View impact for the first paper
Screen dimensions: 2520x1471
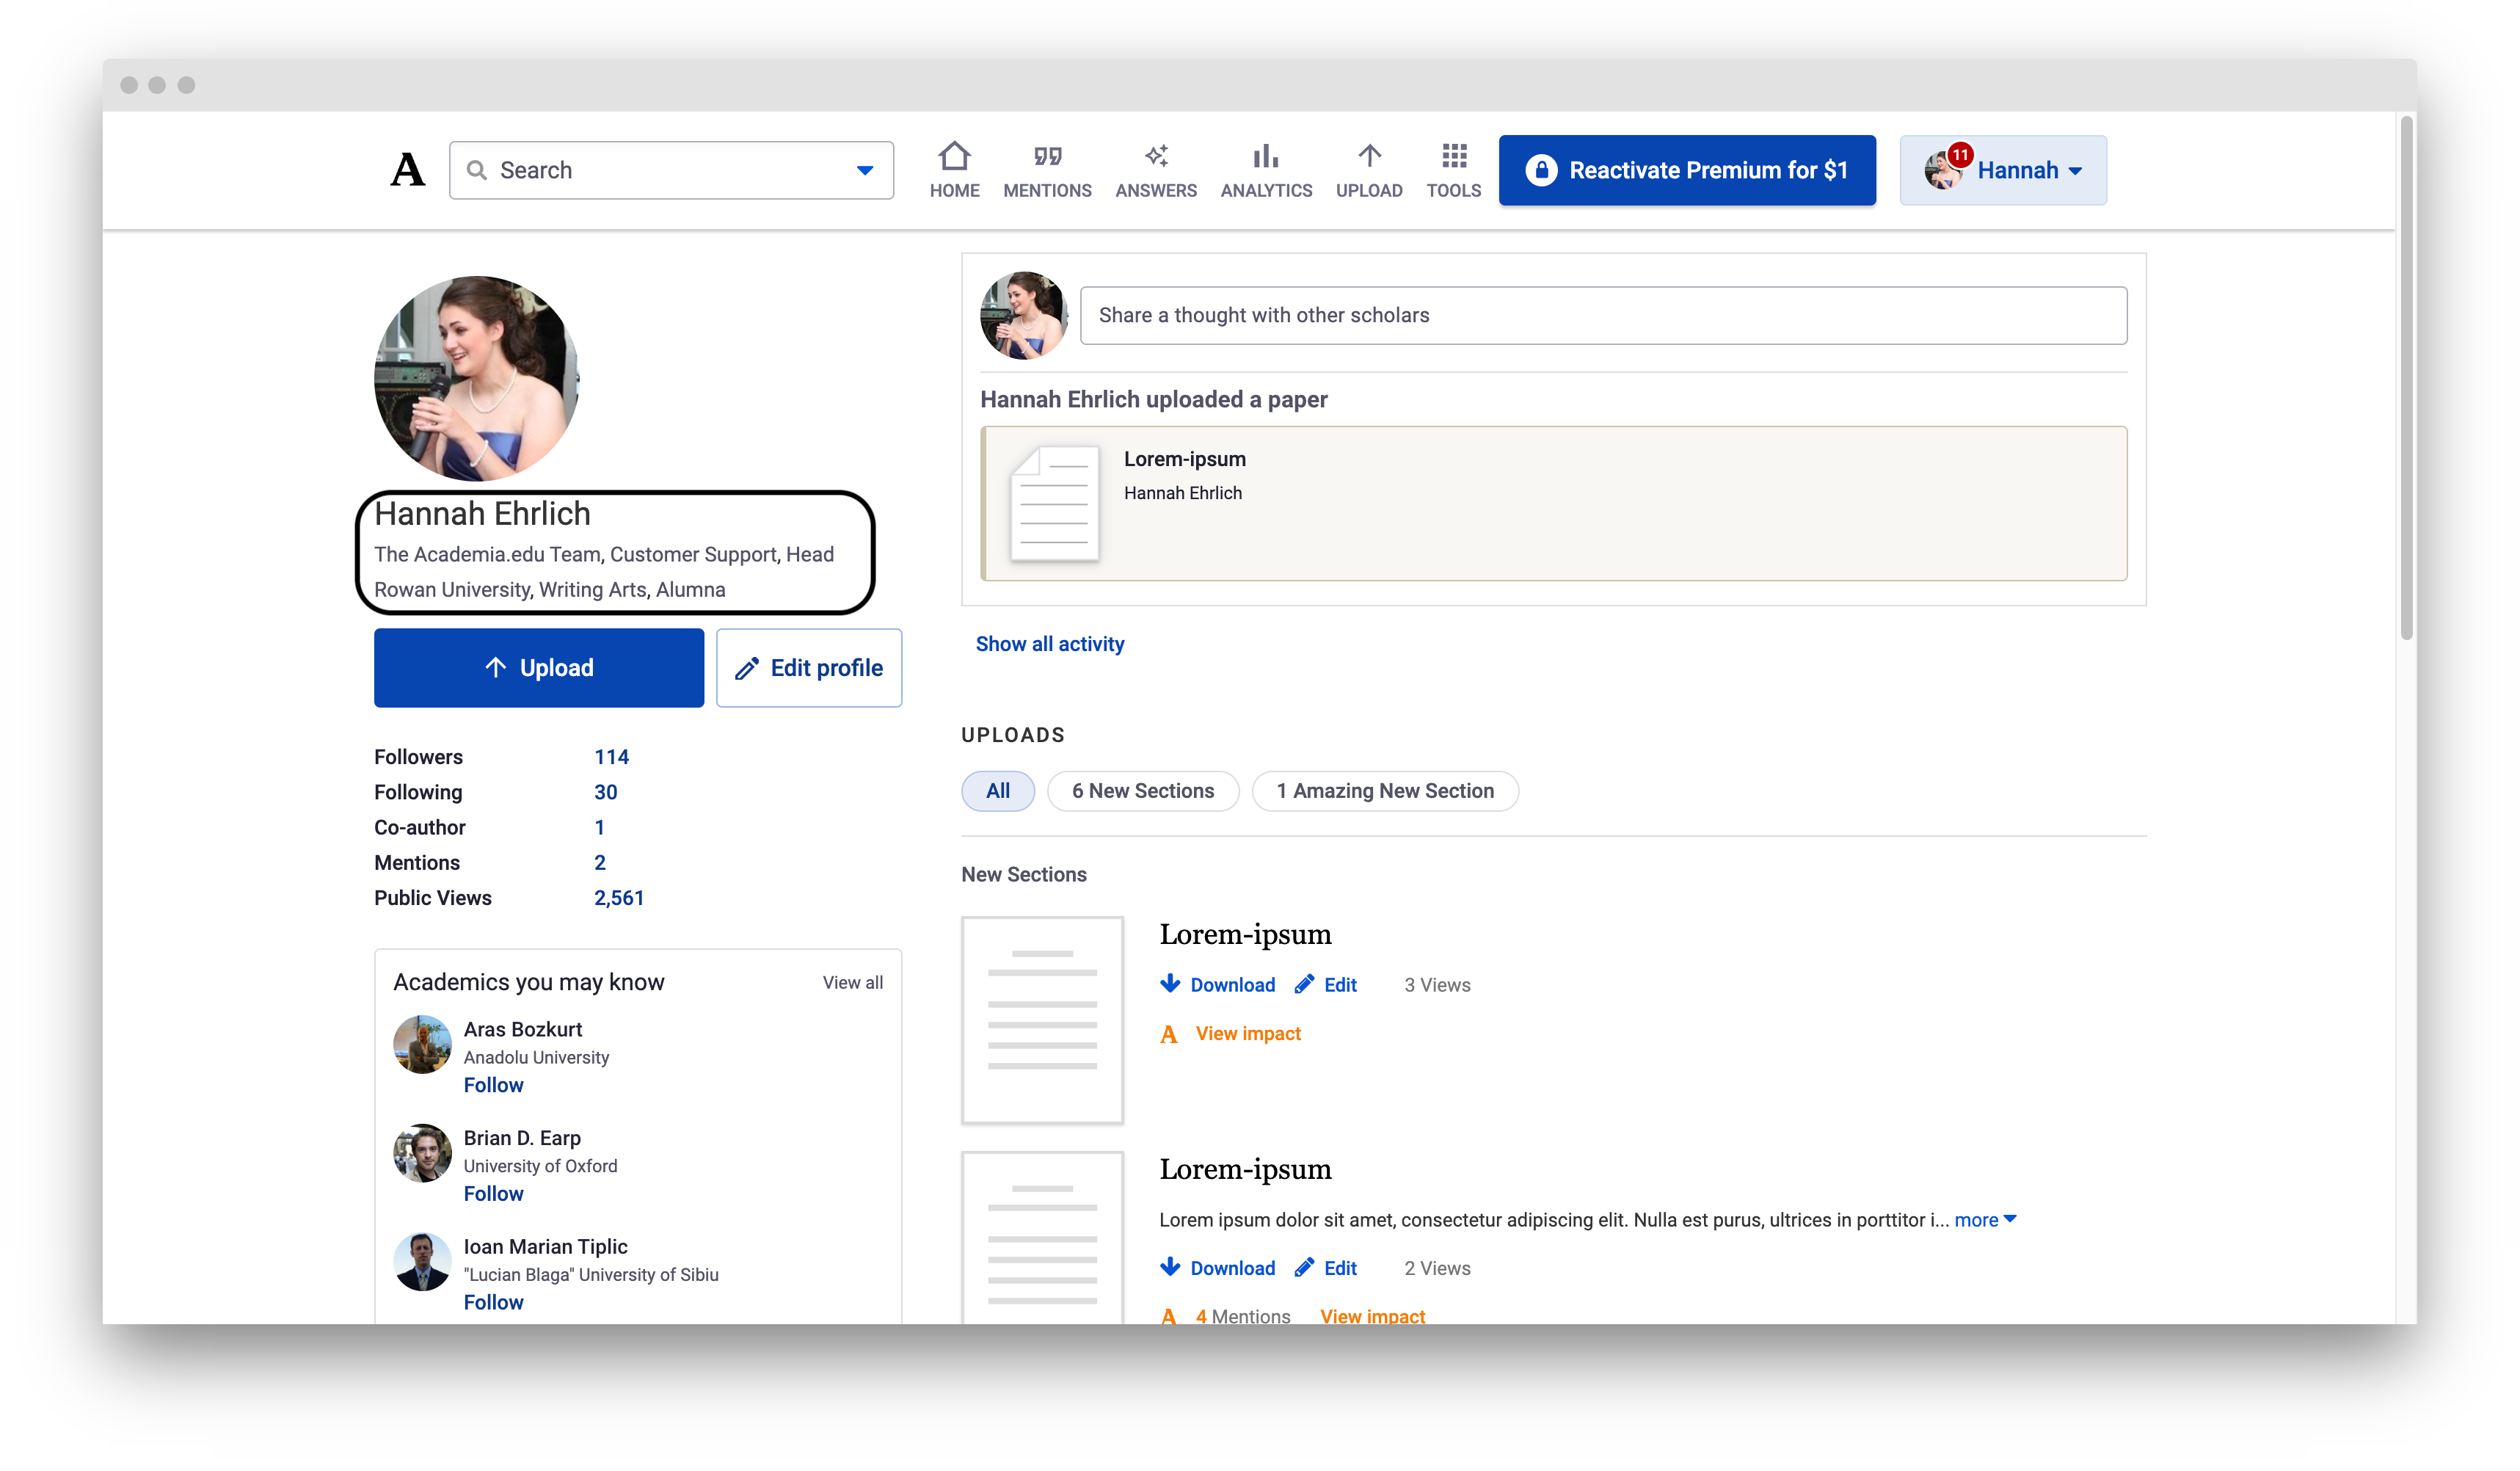(x=1247, y=1033)
